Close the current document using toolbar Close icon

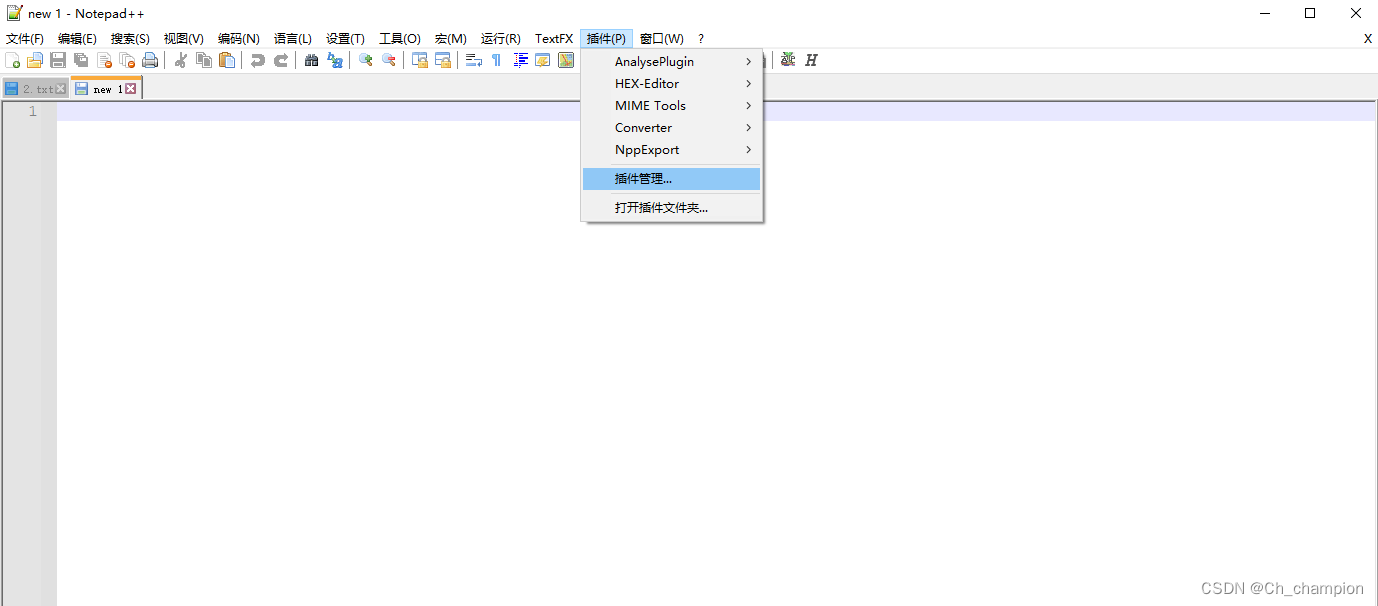point(104,60)
